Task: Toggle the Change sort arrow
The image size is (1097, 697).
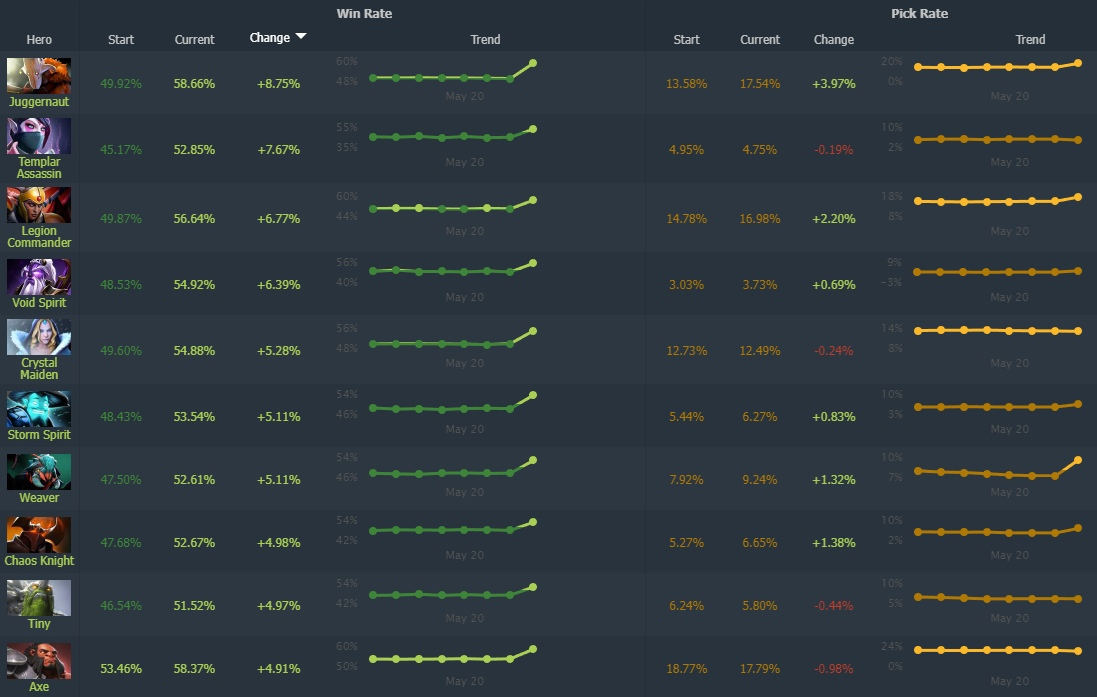Action: click(x=301, y=36)
